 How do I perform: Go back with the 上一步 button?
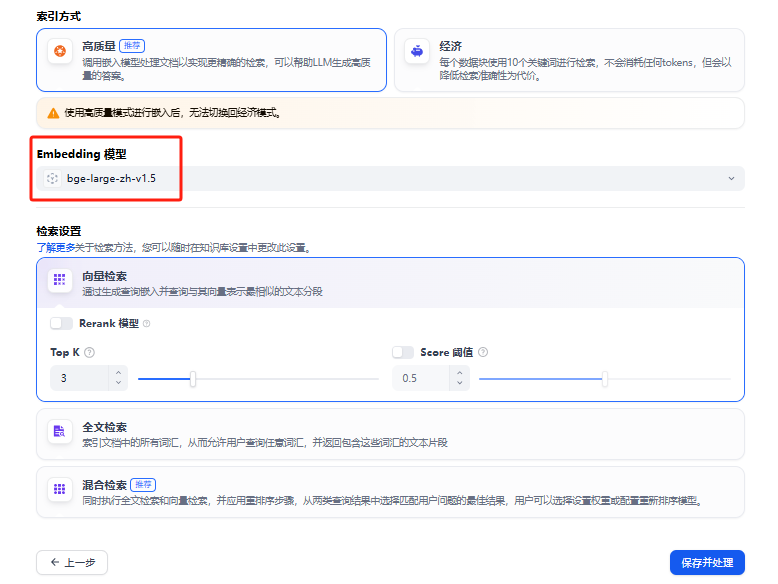(72, 562)
